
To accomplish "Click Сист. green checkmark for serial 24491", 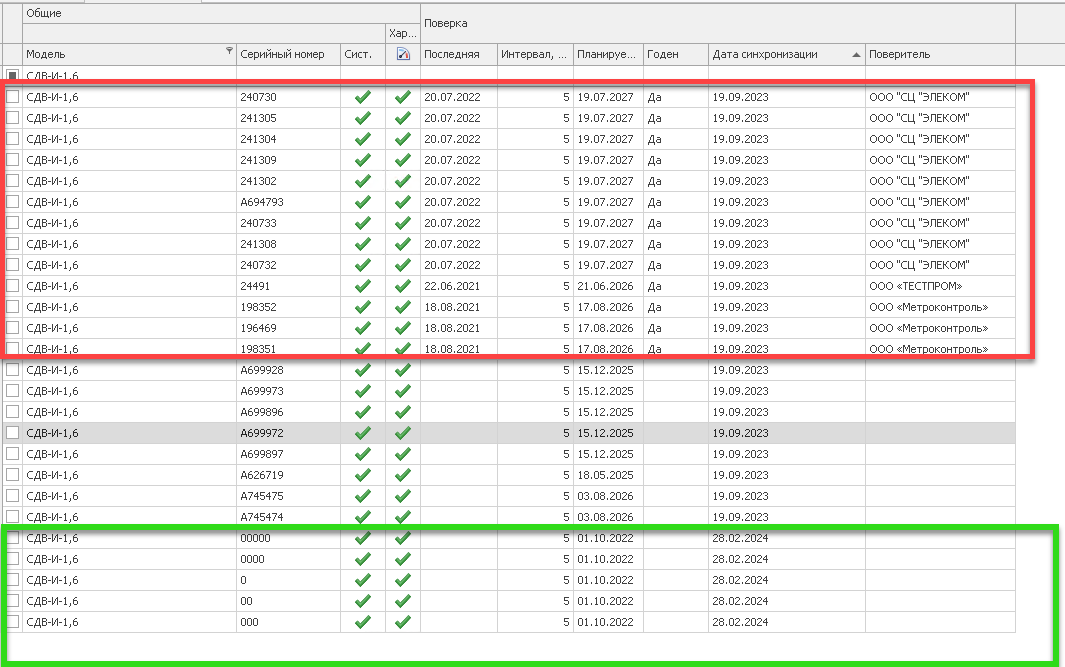I will [363, 286].
